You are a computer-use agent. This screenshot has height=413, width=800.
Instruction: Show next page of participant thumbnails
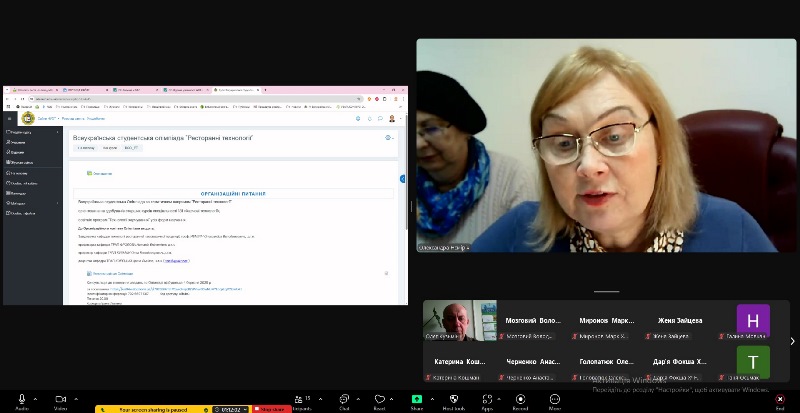point(792,341)
